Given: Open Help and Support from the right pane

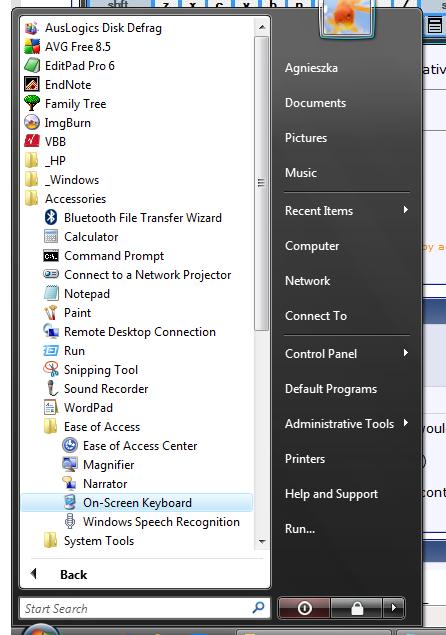Looking at the screenshot, I should [331, 494].
